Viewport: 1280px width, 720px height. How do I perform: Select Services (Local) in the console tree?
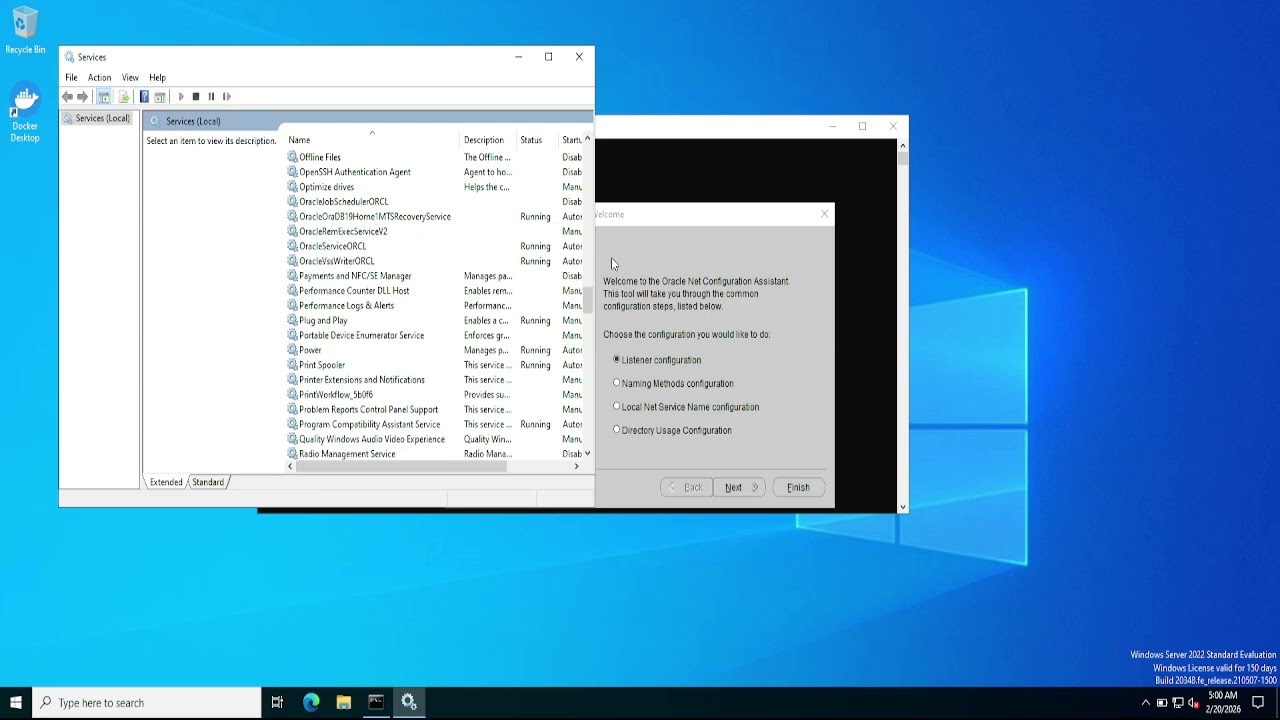102,118
